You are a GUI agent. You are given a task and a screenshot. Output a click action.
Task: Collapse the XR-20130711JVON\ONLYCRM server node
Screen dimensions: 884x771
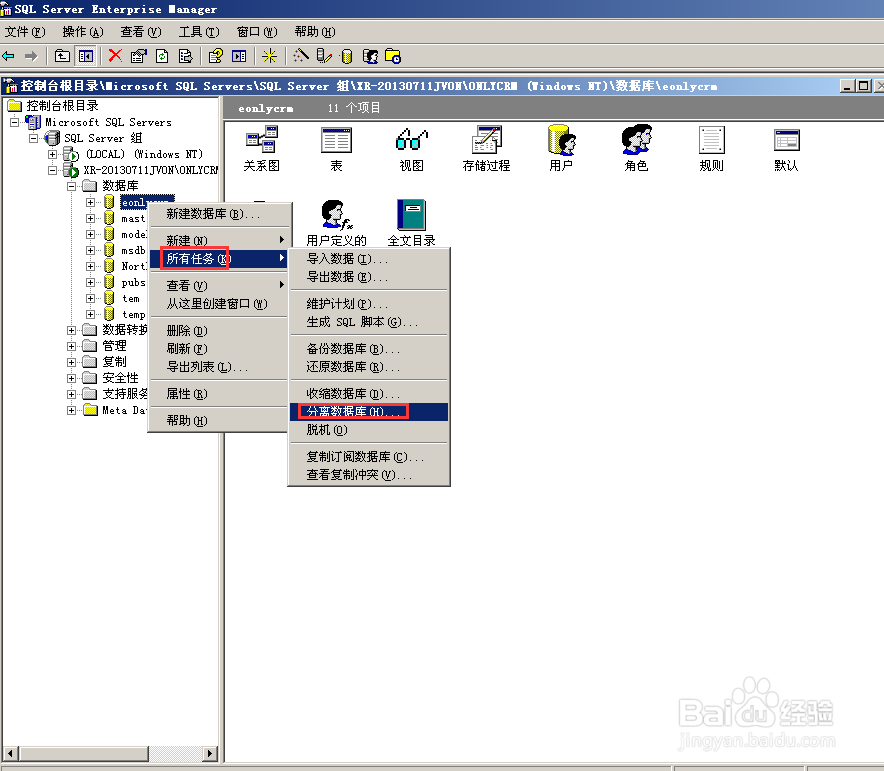[x=52, y=170]
